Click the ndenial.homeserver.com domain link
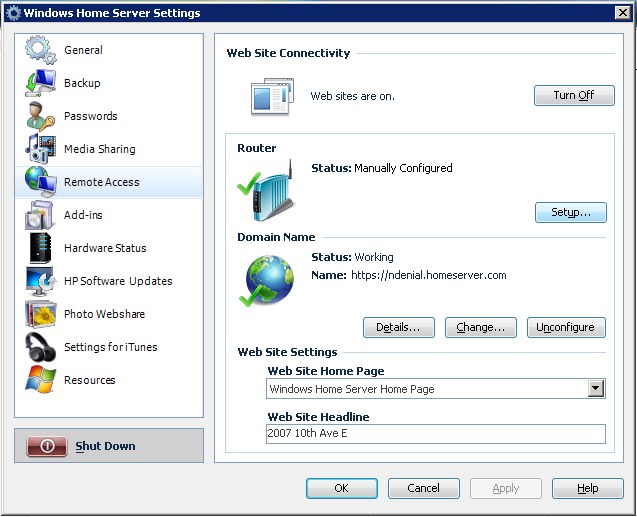This screenshot has height=517, width=637. pos(429,275)
